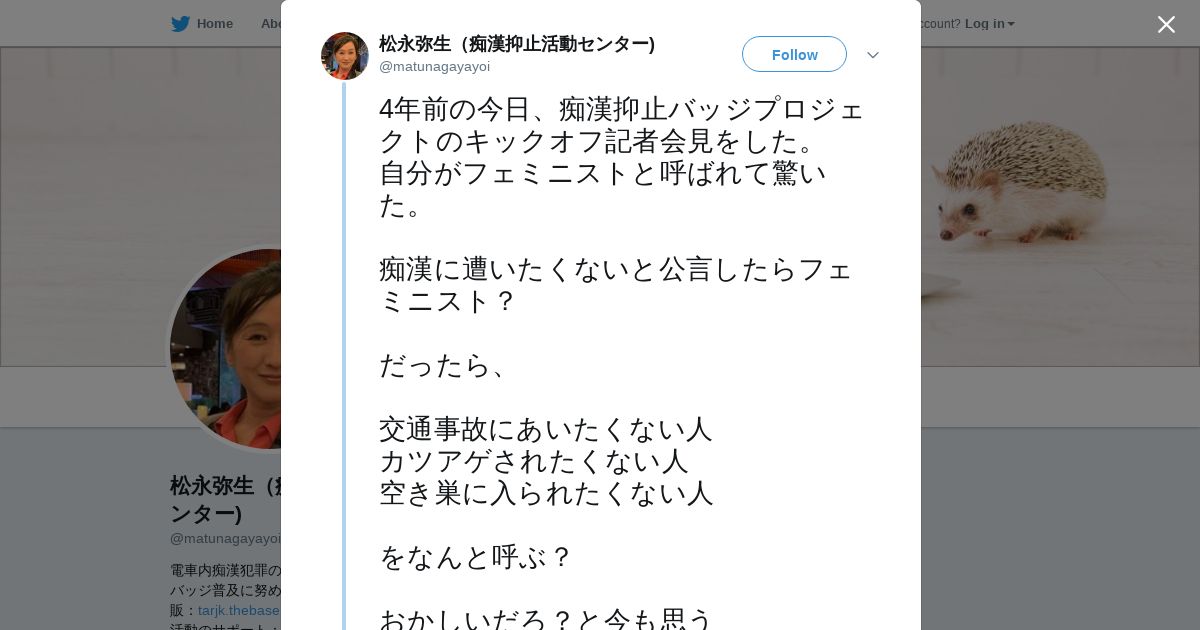Screen dimensions: 1200x630
Task: Open the author's avatar in tweet header
Action: click(345, 56)
